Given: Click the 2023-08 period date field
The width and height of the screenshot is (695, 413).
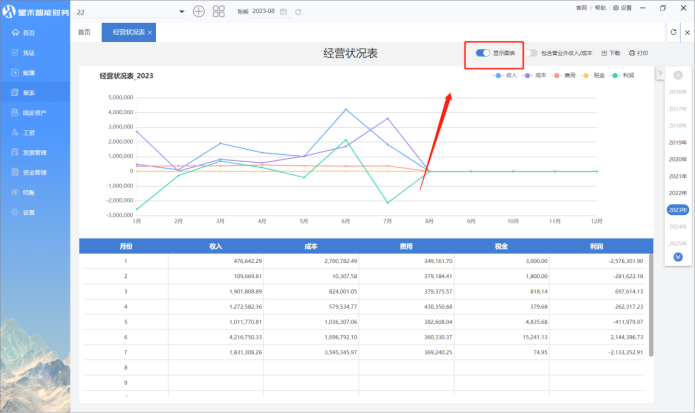Looking at the screenshot, I should tap(263, 11).
